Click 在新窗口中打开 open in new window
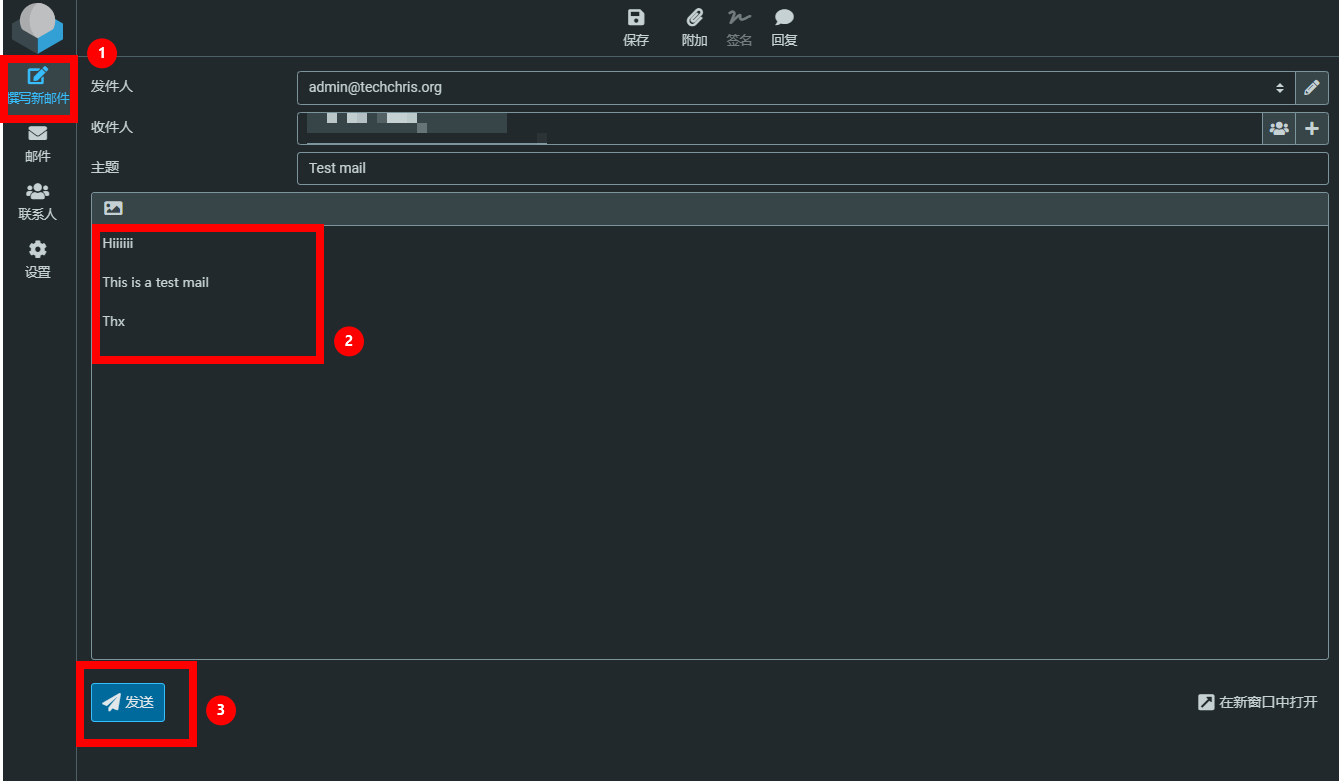 tap(1258, 702)
